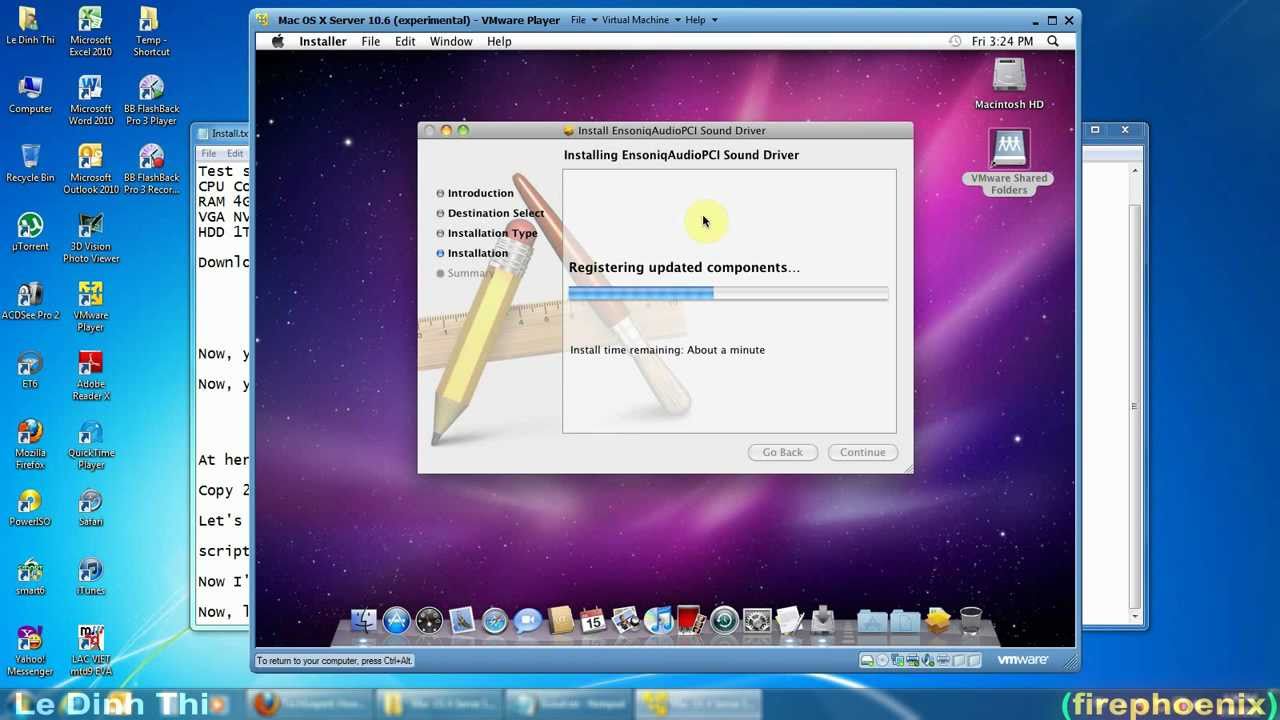Screen dimensions: 1280x720
Task: Open Mozilla Firefox desktop shortcut
Action: tap(30, 444)
